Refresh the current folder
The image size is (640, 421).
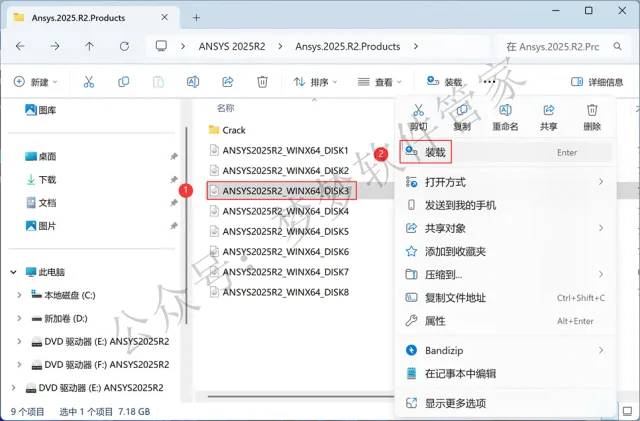pos(124,46)
